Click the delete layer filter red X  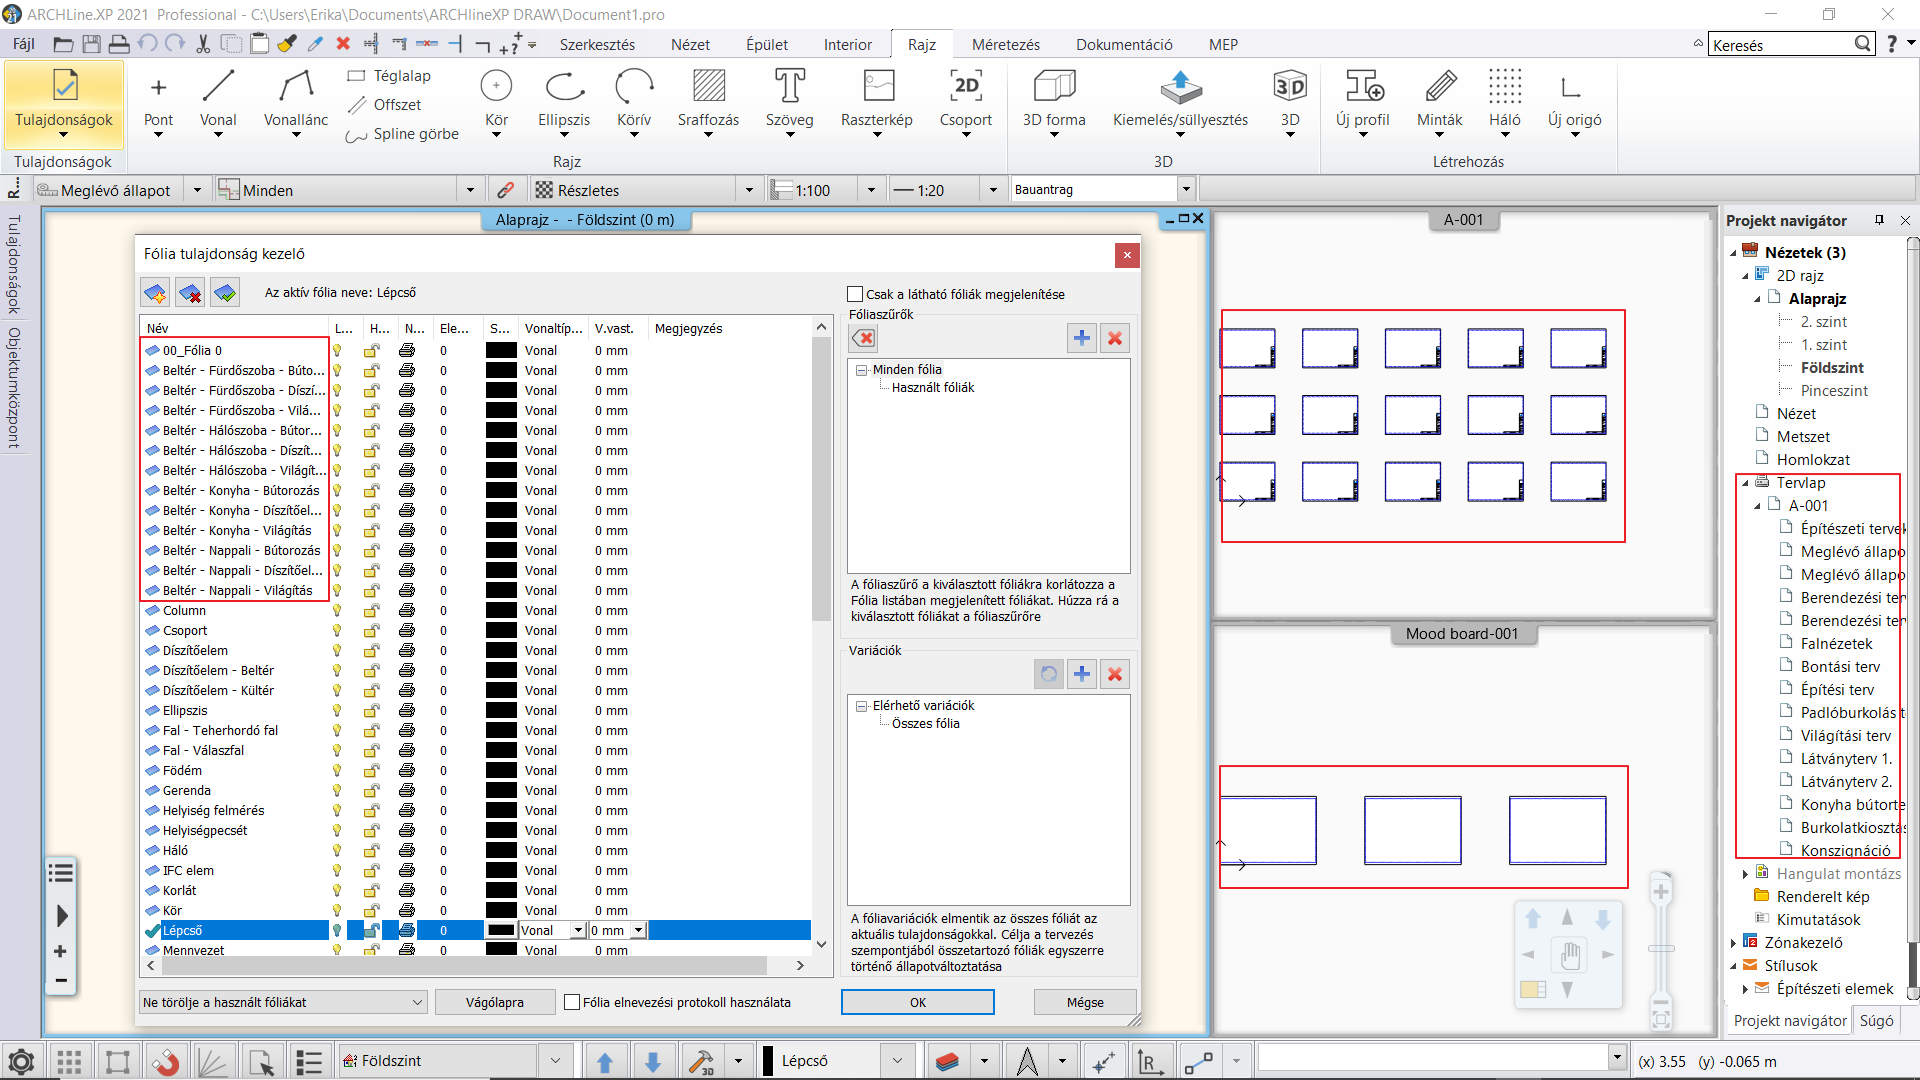point(1115,338)
